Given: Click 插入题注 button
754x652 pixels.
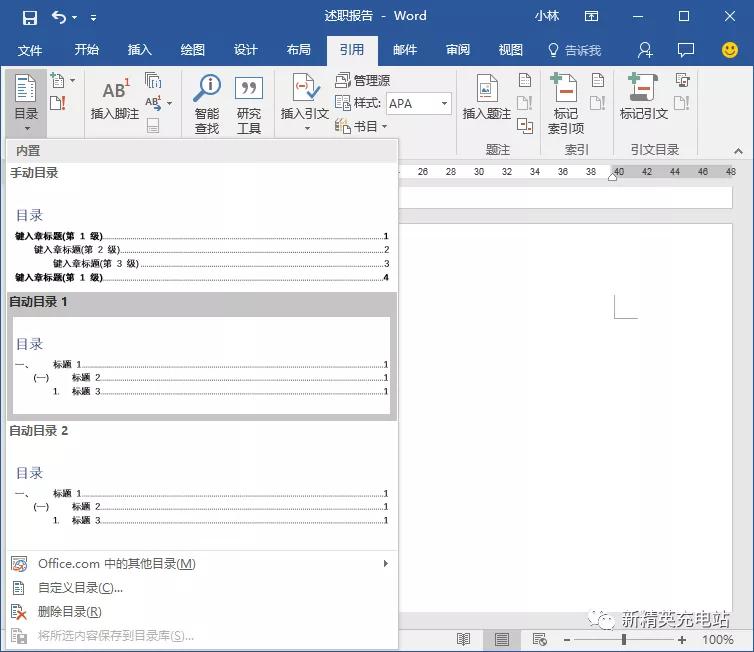Looking at the screenshot, I should [487, 98].
